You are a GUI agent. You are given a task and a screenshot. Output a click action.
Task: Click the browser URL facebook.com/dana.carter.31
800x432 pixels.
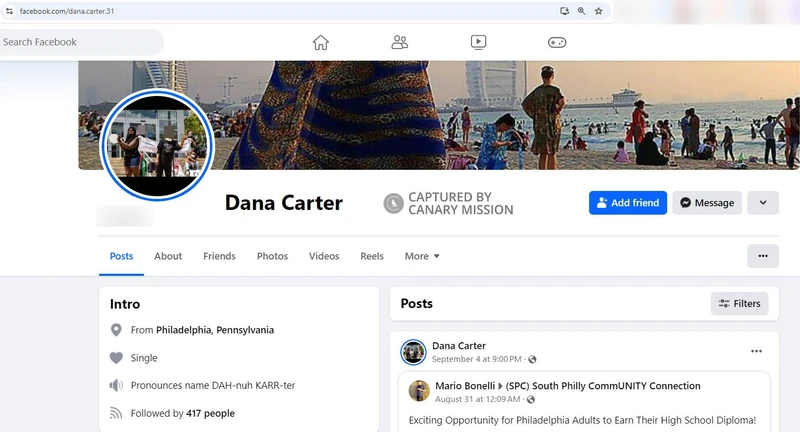click(x=67, y=11)
